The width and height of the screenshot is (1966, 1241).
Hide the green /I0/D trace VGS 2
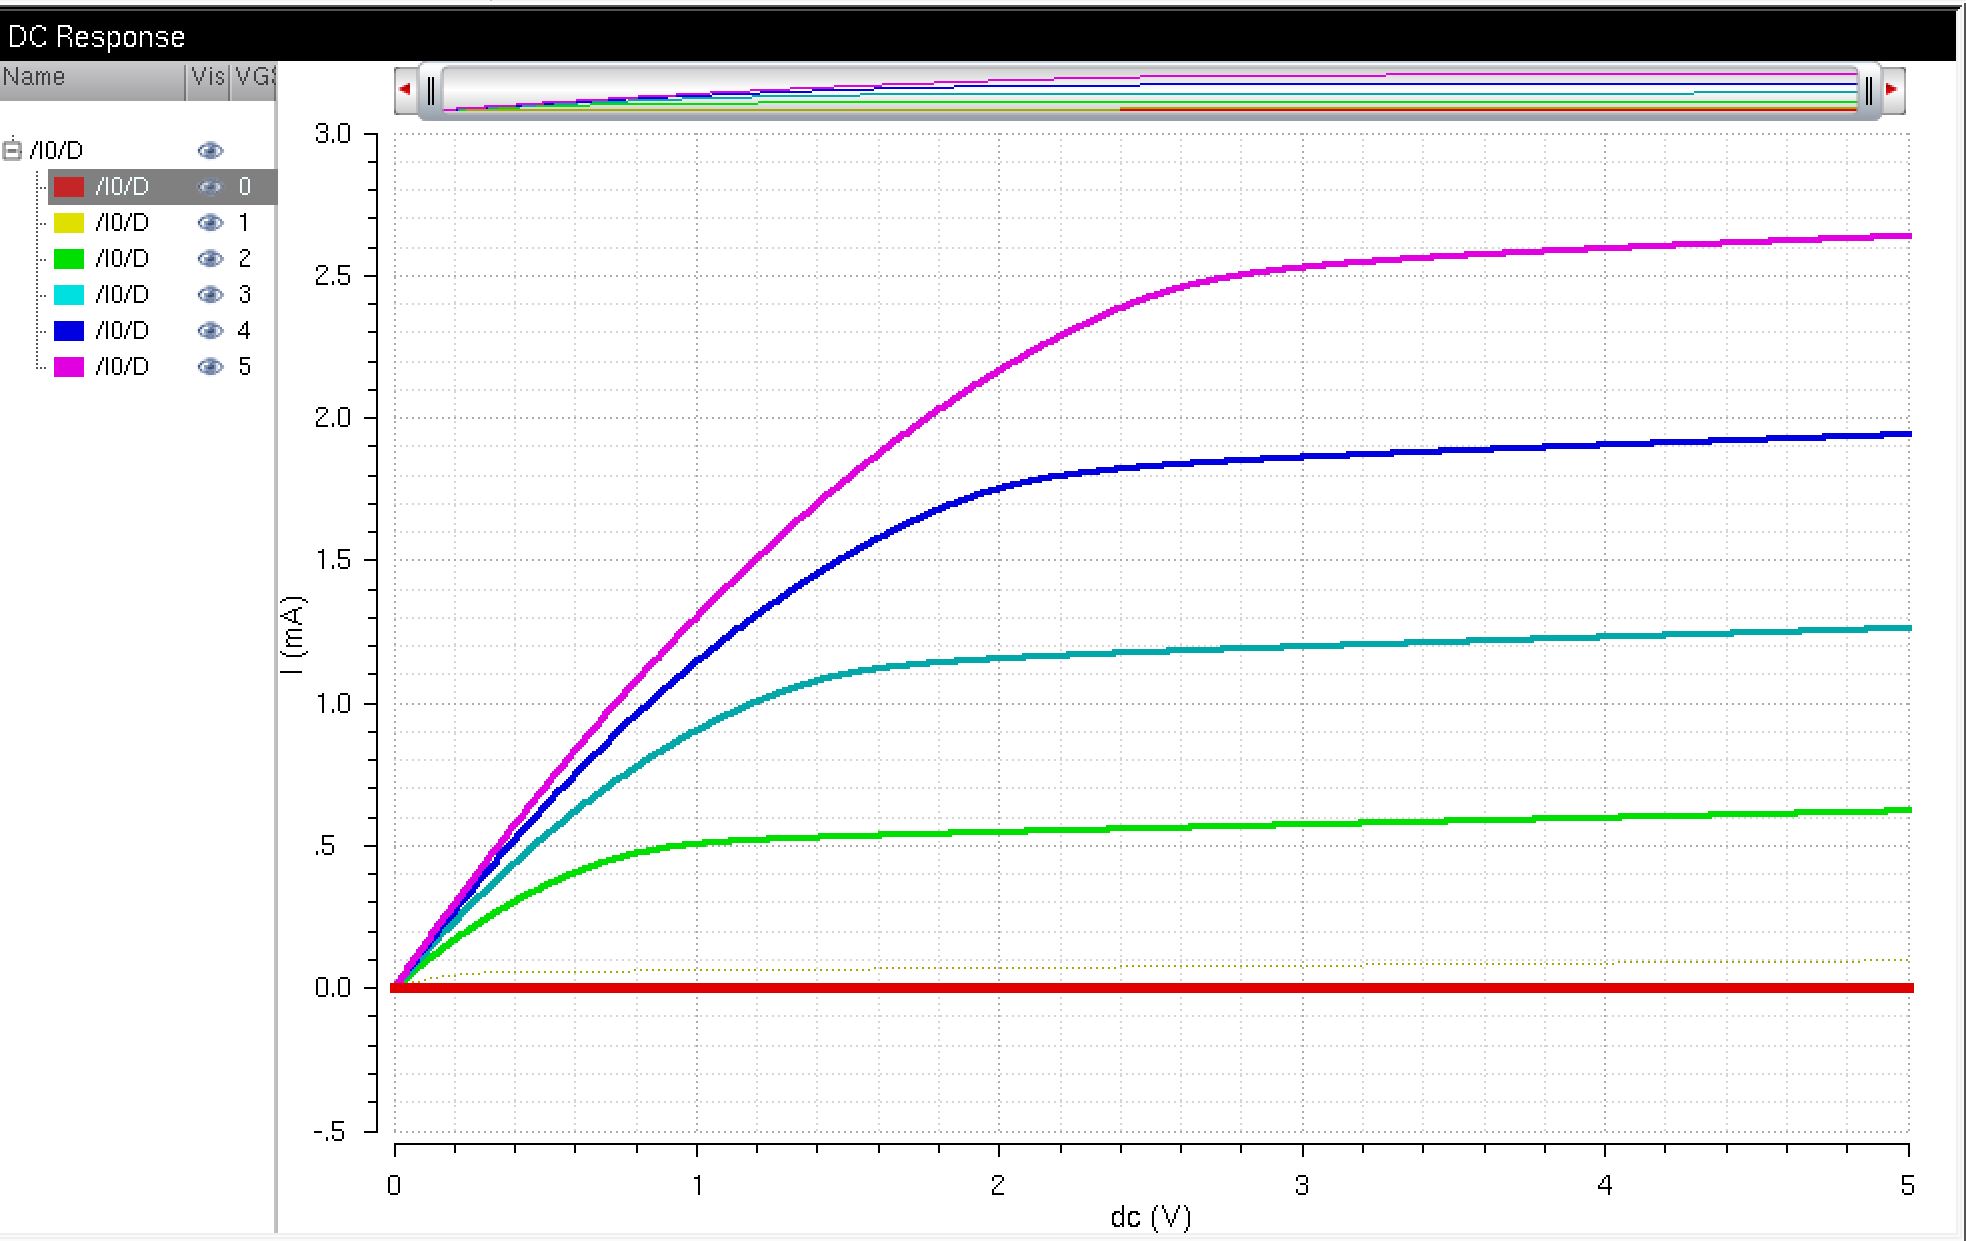pyautogui.click(x=210, y=259)
